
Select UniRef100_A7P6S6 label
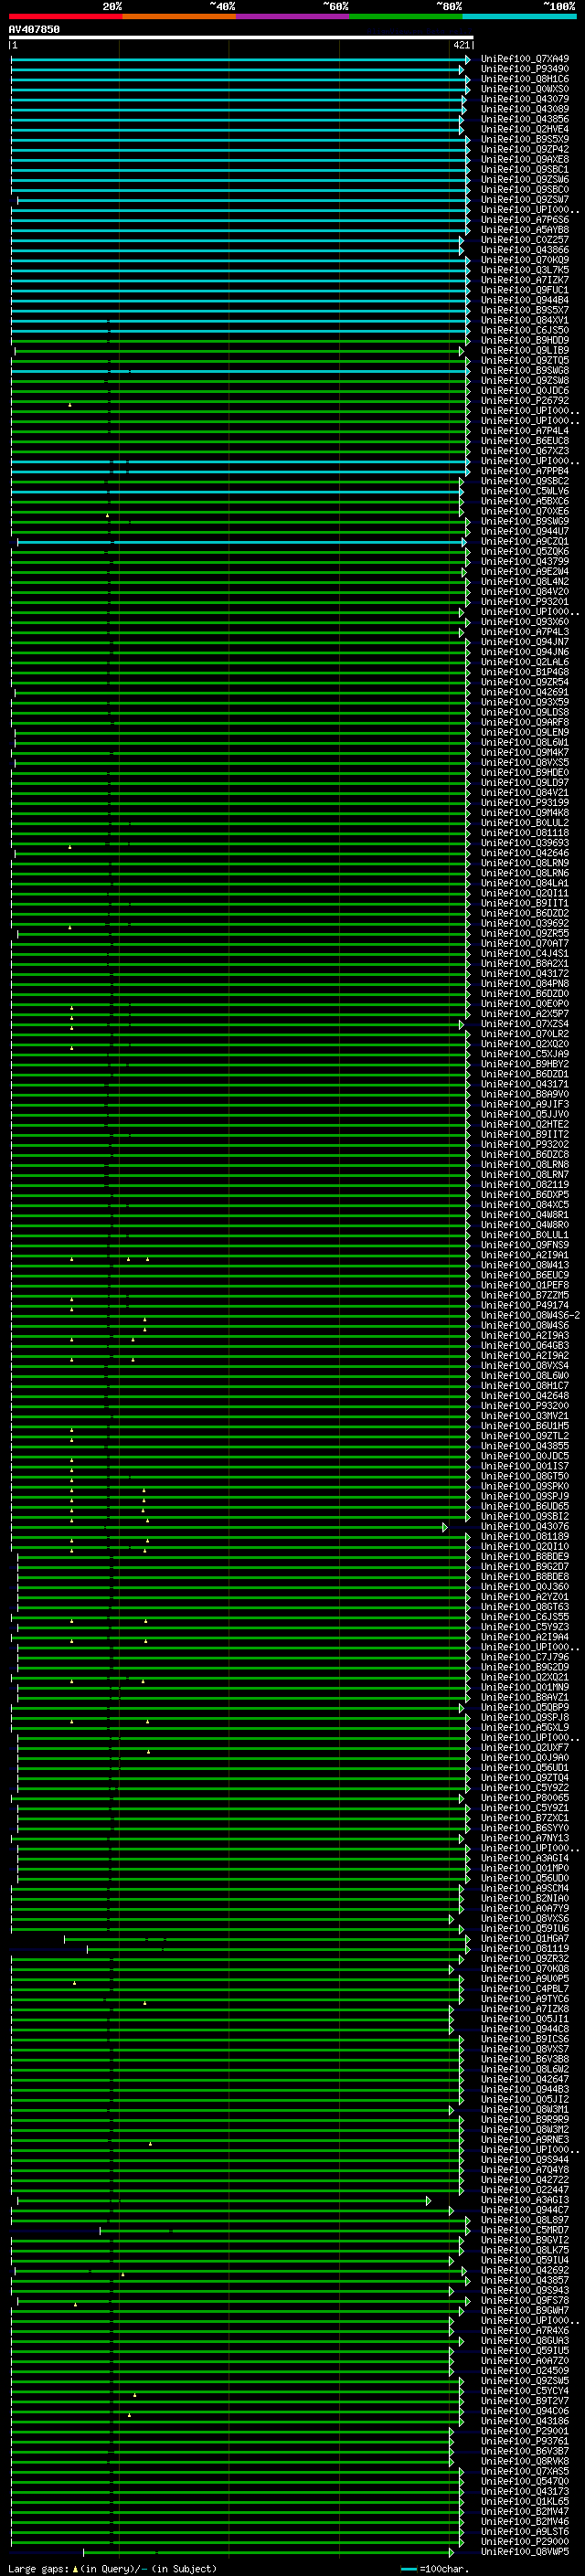pyautogui.click(x=525, y=220)
